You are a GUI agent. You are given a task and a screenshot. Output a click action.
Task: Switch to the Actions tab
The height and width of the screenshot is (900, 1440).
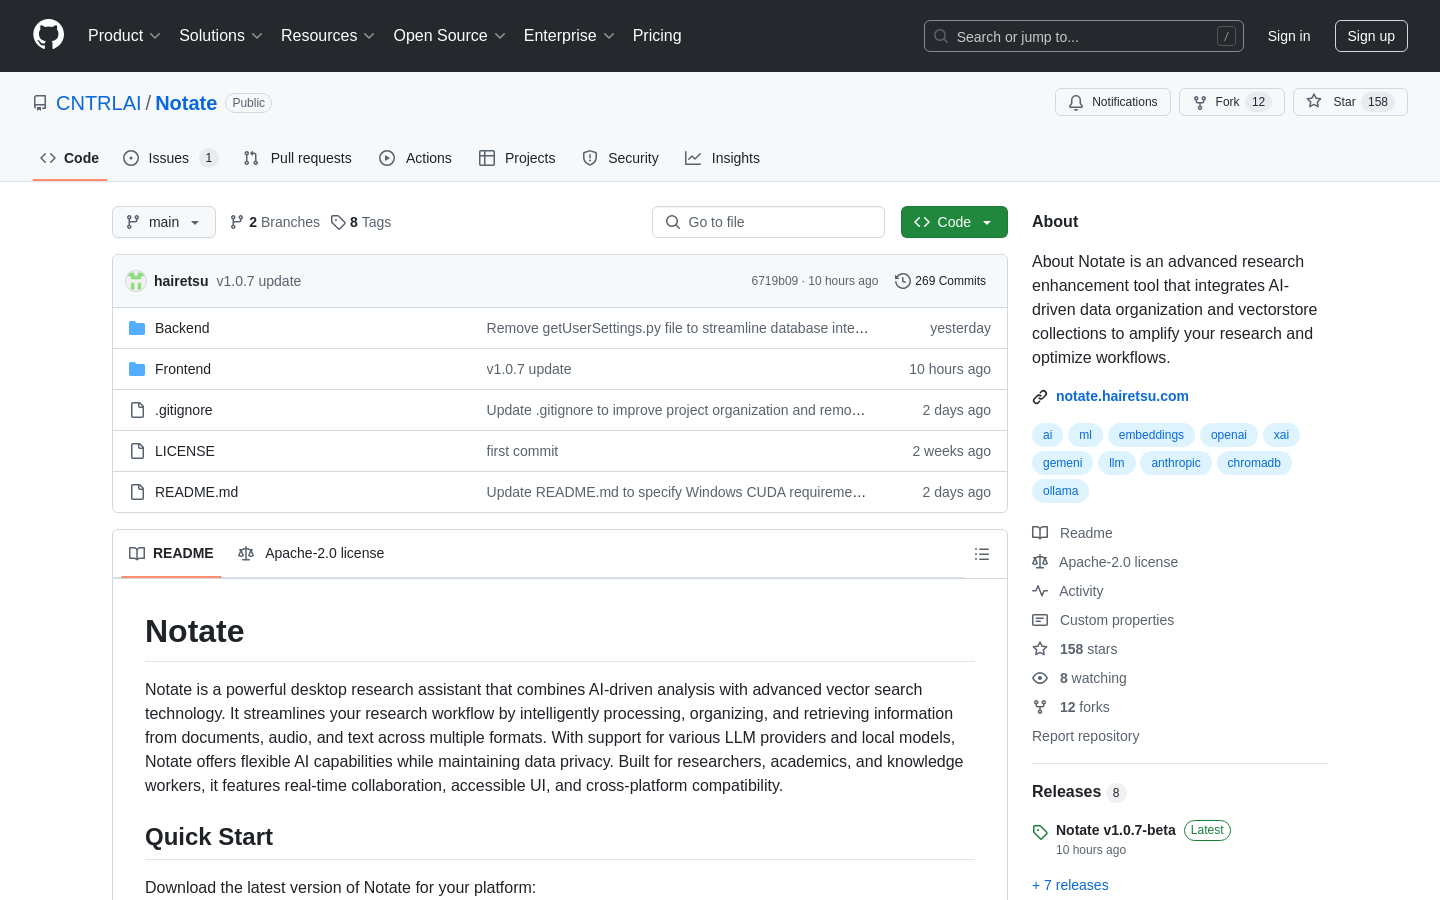[415, 158]
